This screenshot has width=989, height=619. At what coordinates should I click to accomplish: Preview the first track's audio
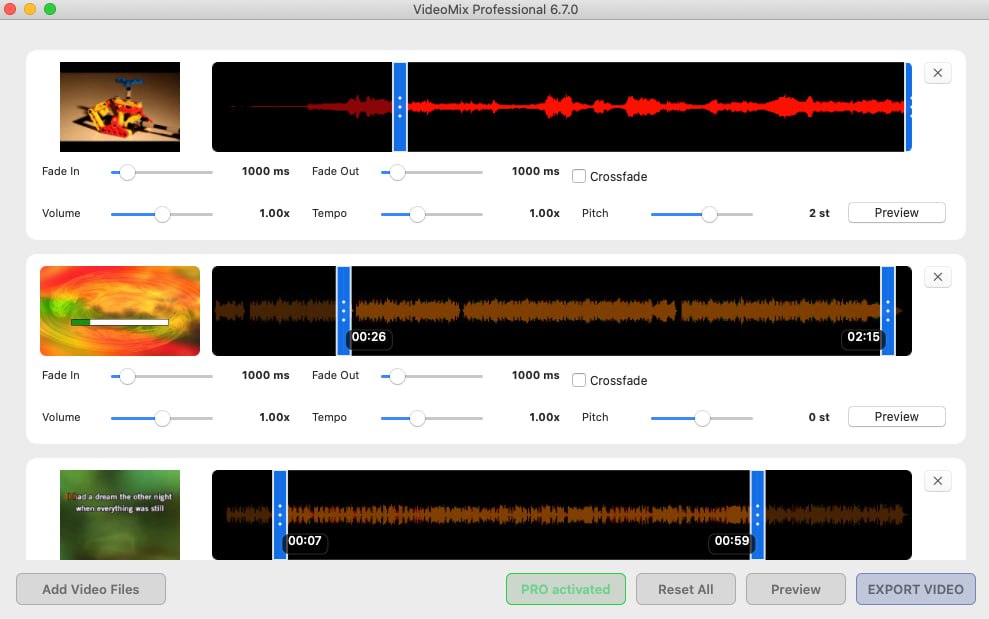pyautogui.click(x=896, y=213)
